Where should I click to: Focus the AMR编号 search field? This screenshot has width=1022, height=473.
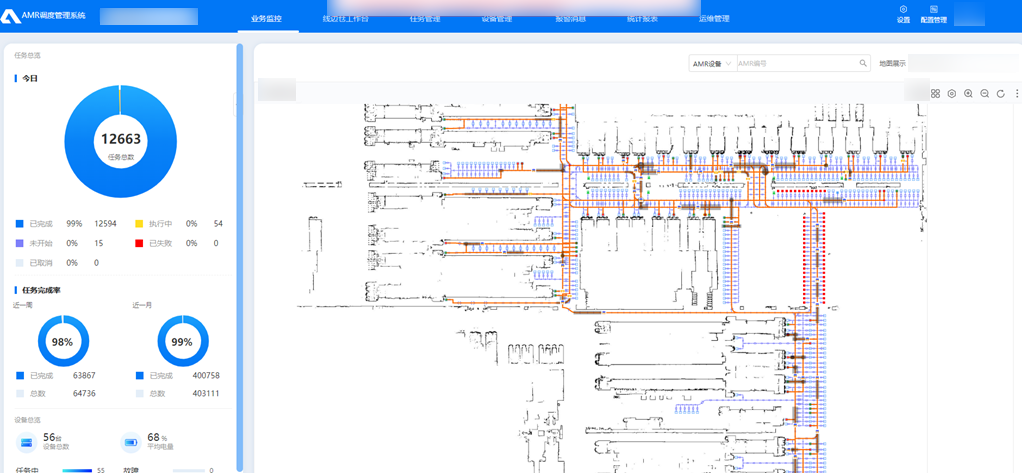point(795,64)
